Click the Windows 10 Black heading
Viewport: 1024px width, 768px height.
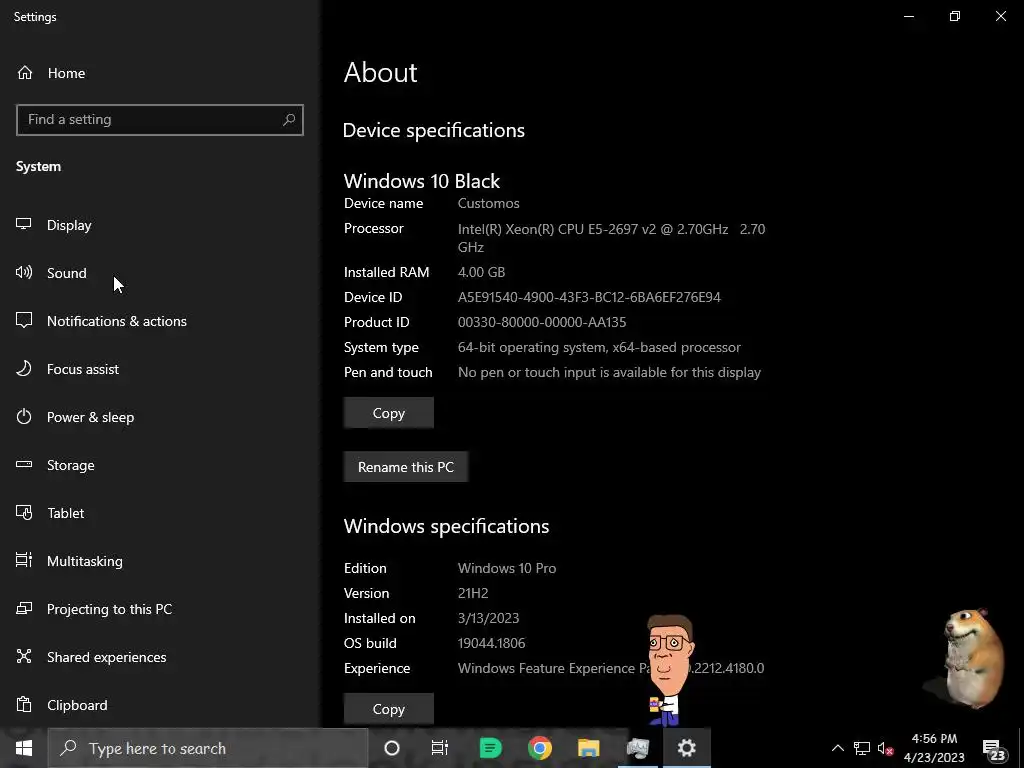(422, 181)
